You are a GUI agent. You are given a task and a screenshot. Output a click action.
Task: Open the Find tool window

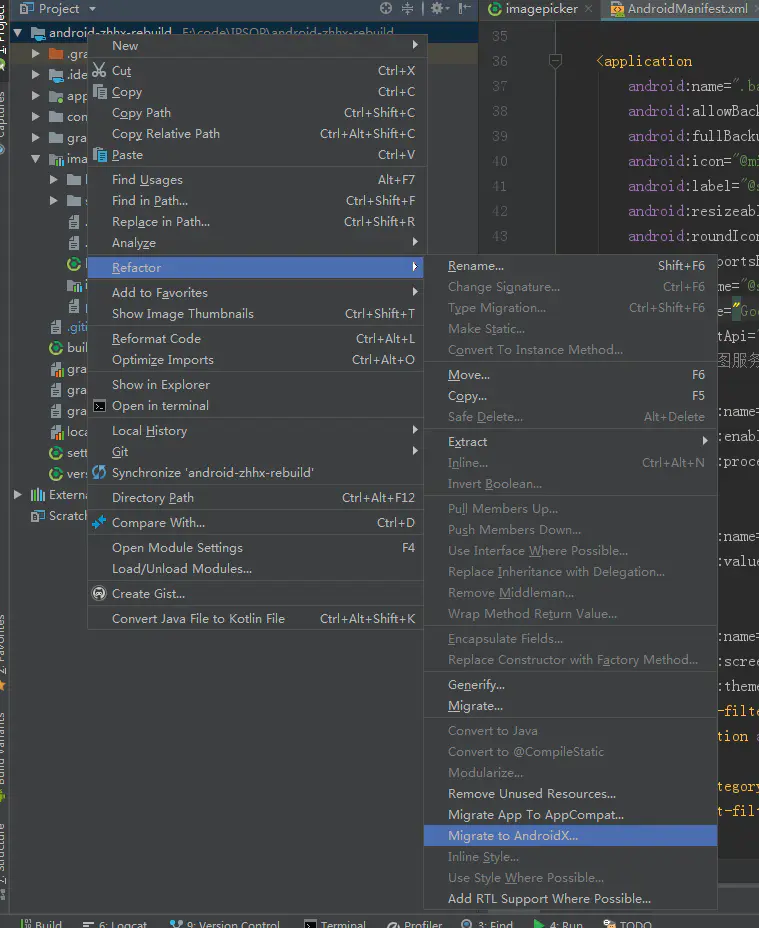tap(487, 923)
